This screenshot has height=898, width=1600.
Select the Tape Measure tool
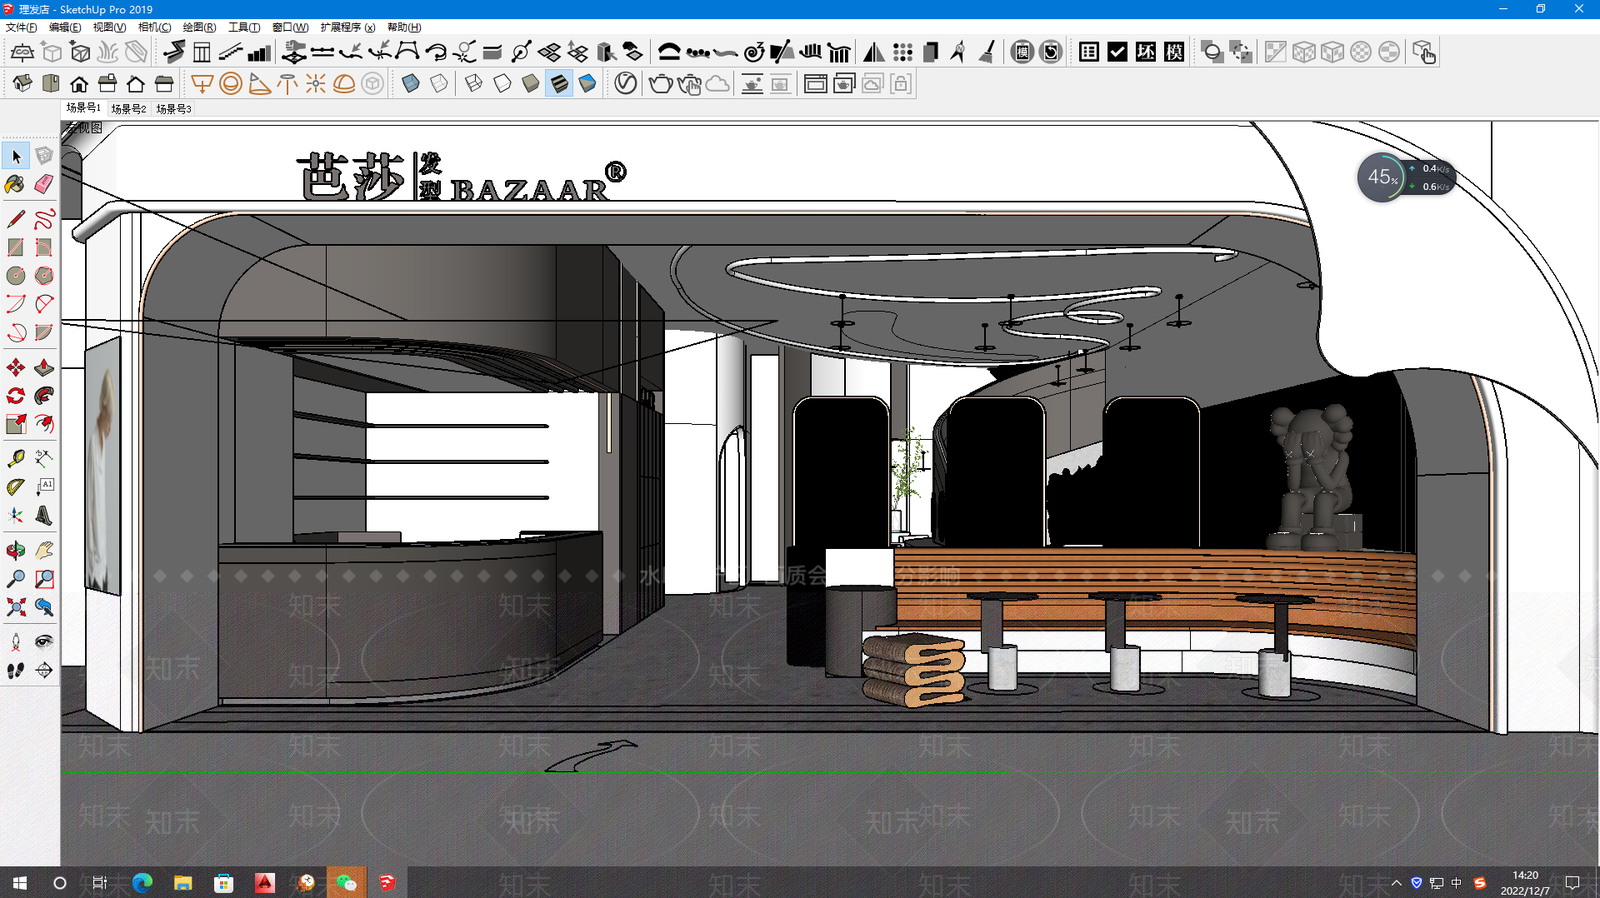(16, 459)
